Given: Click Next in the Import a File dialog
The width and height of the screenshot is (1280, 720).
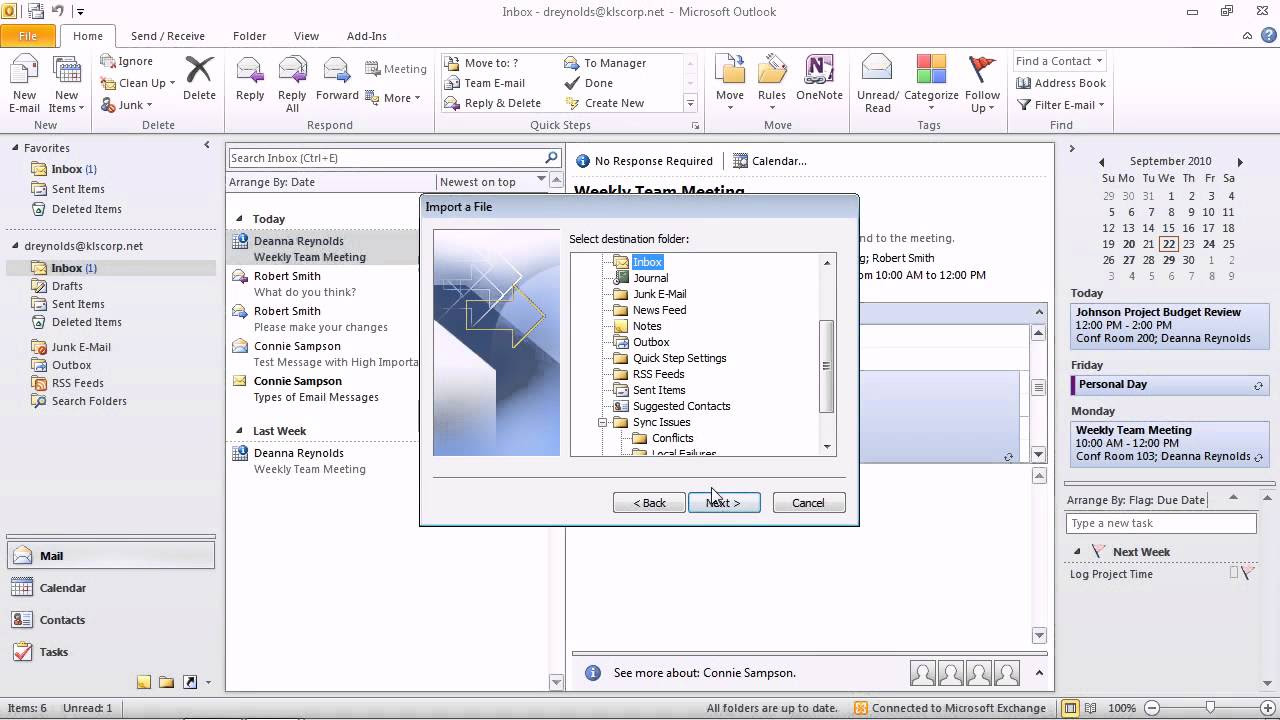Looking at the screenshot, I should pyautogui.click(x=724, y=503).
